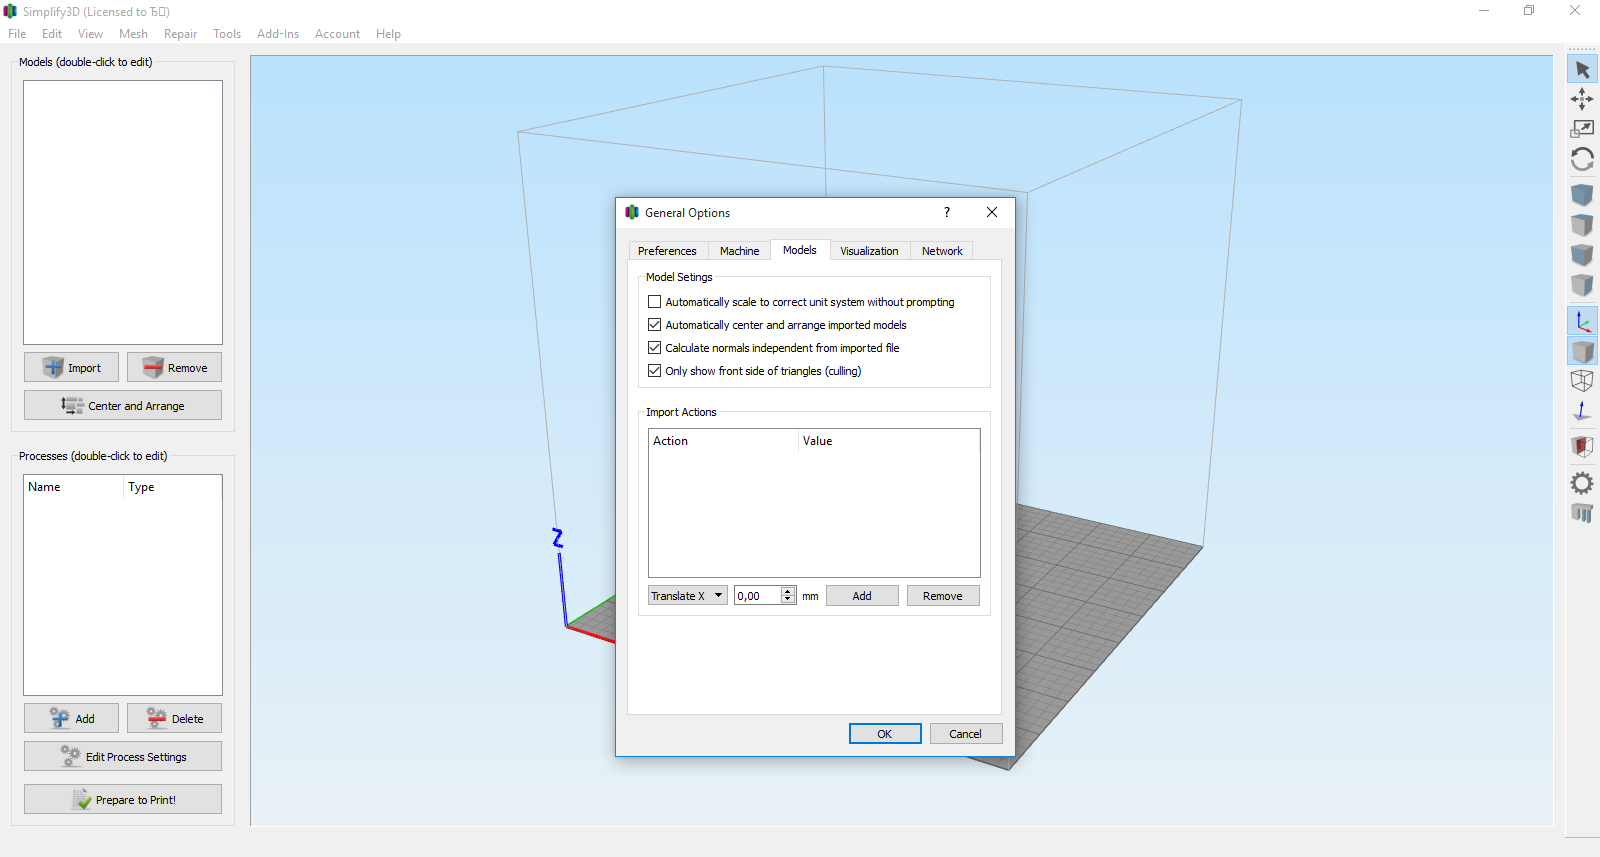Screen dimensions: 1600x857
Task: Open the machine control panel gear
Action: tap(1582, 483)
